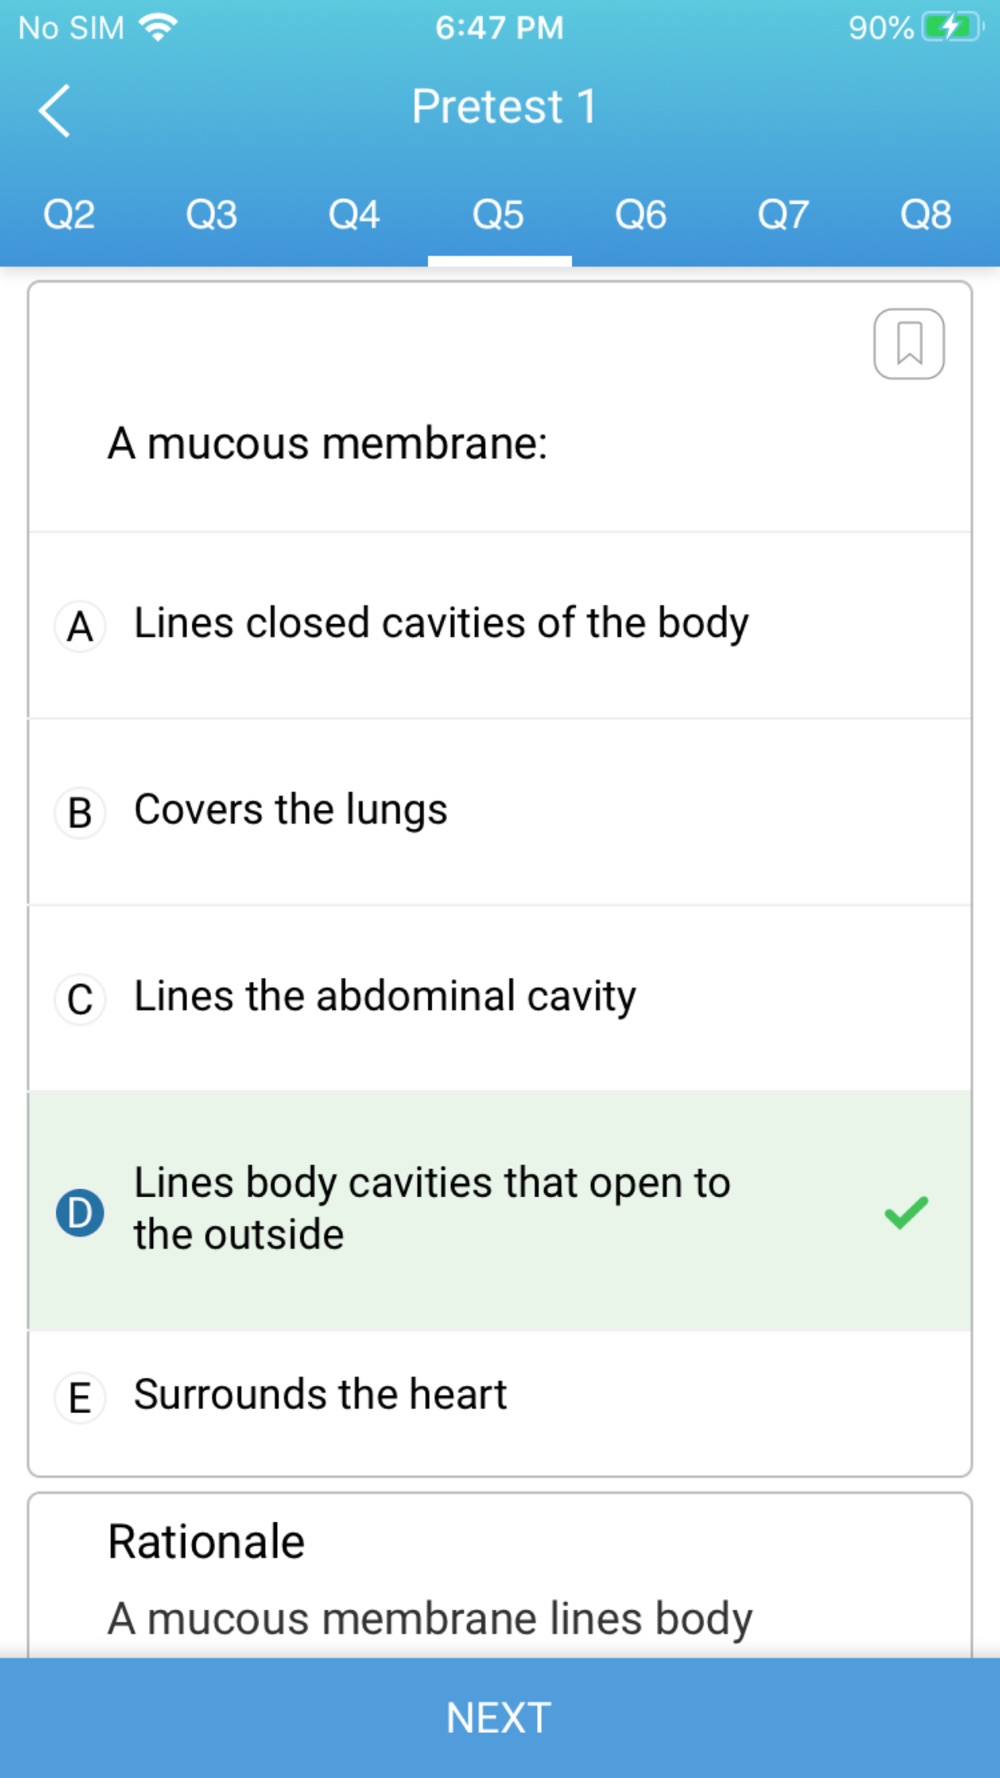Select the highlighted D answer circle
Viewport: 1000px width, 1778px height.
[x=80, y=1212]
